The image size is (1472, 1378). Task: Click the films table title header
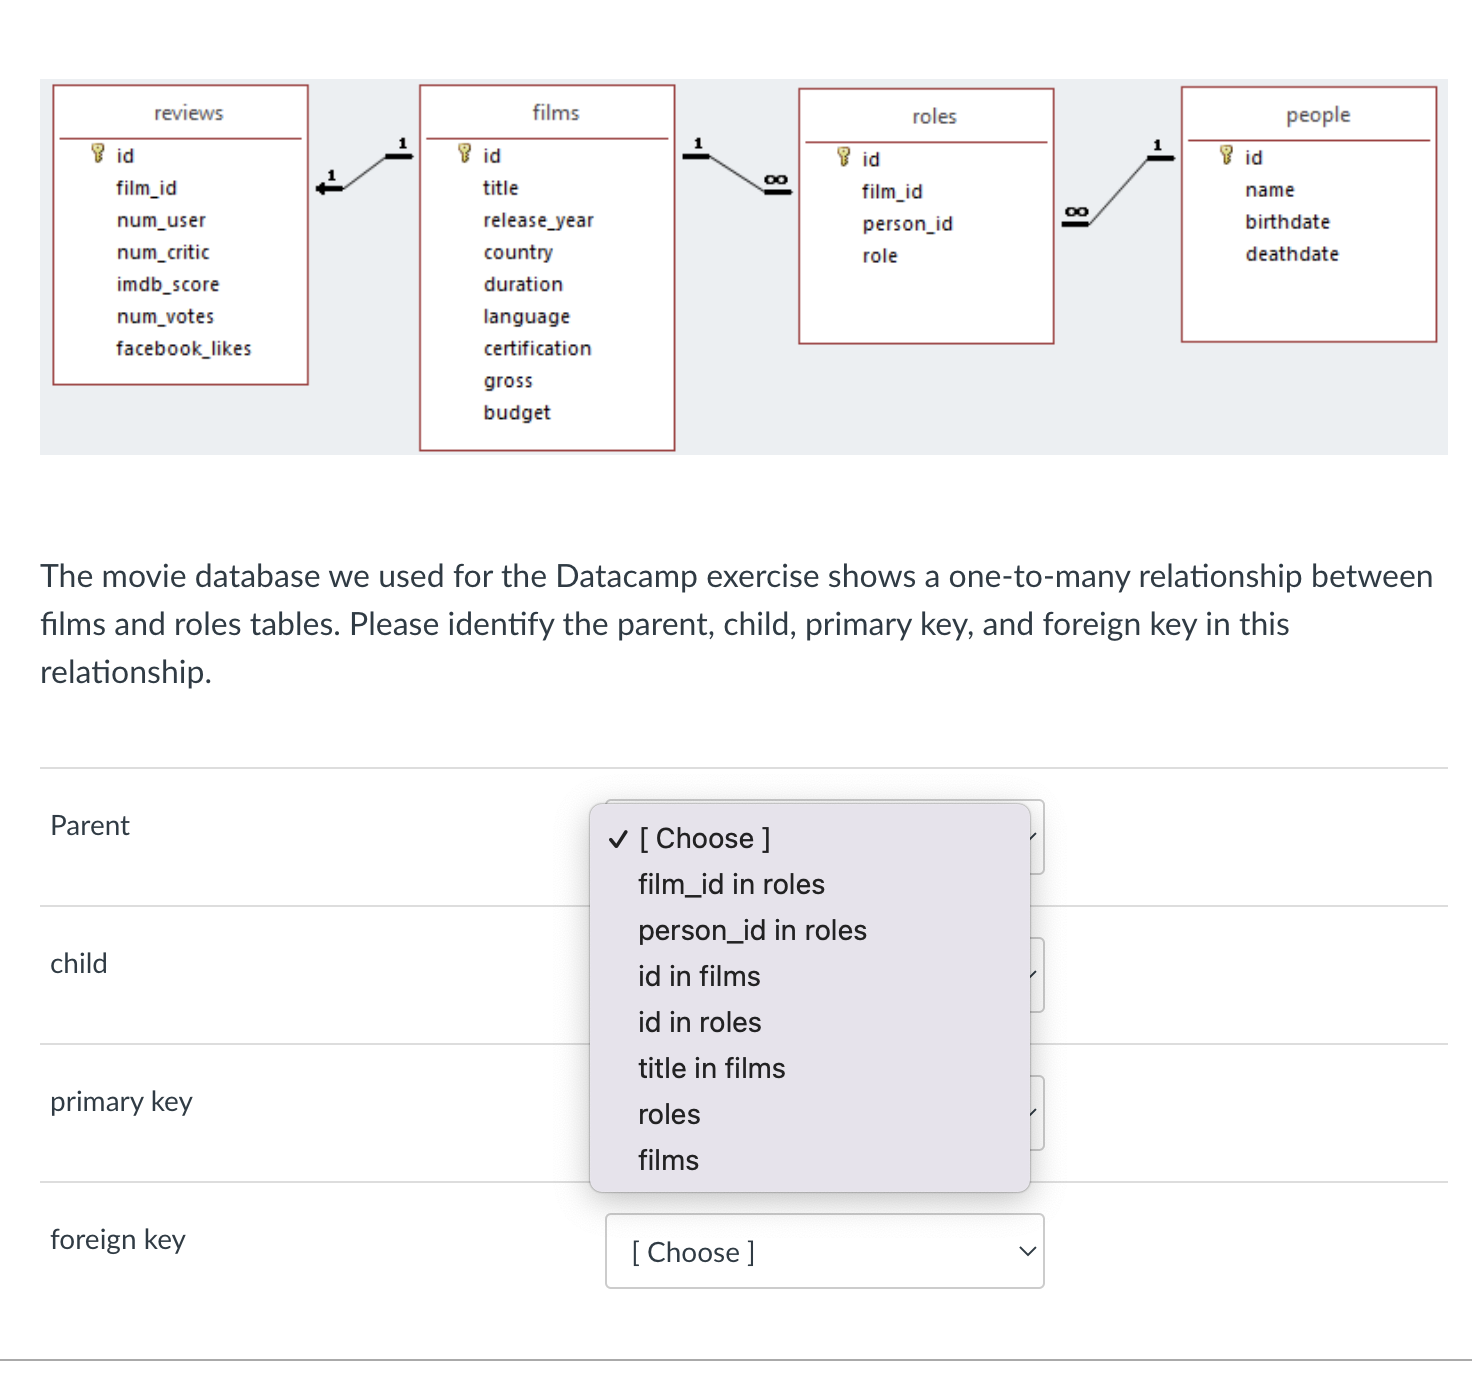[556, 112]
